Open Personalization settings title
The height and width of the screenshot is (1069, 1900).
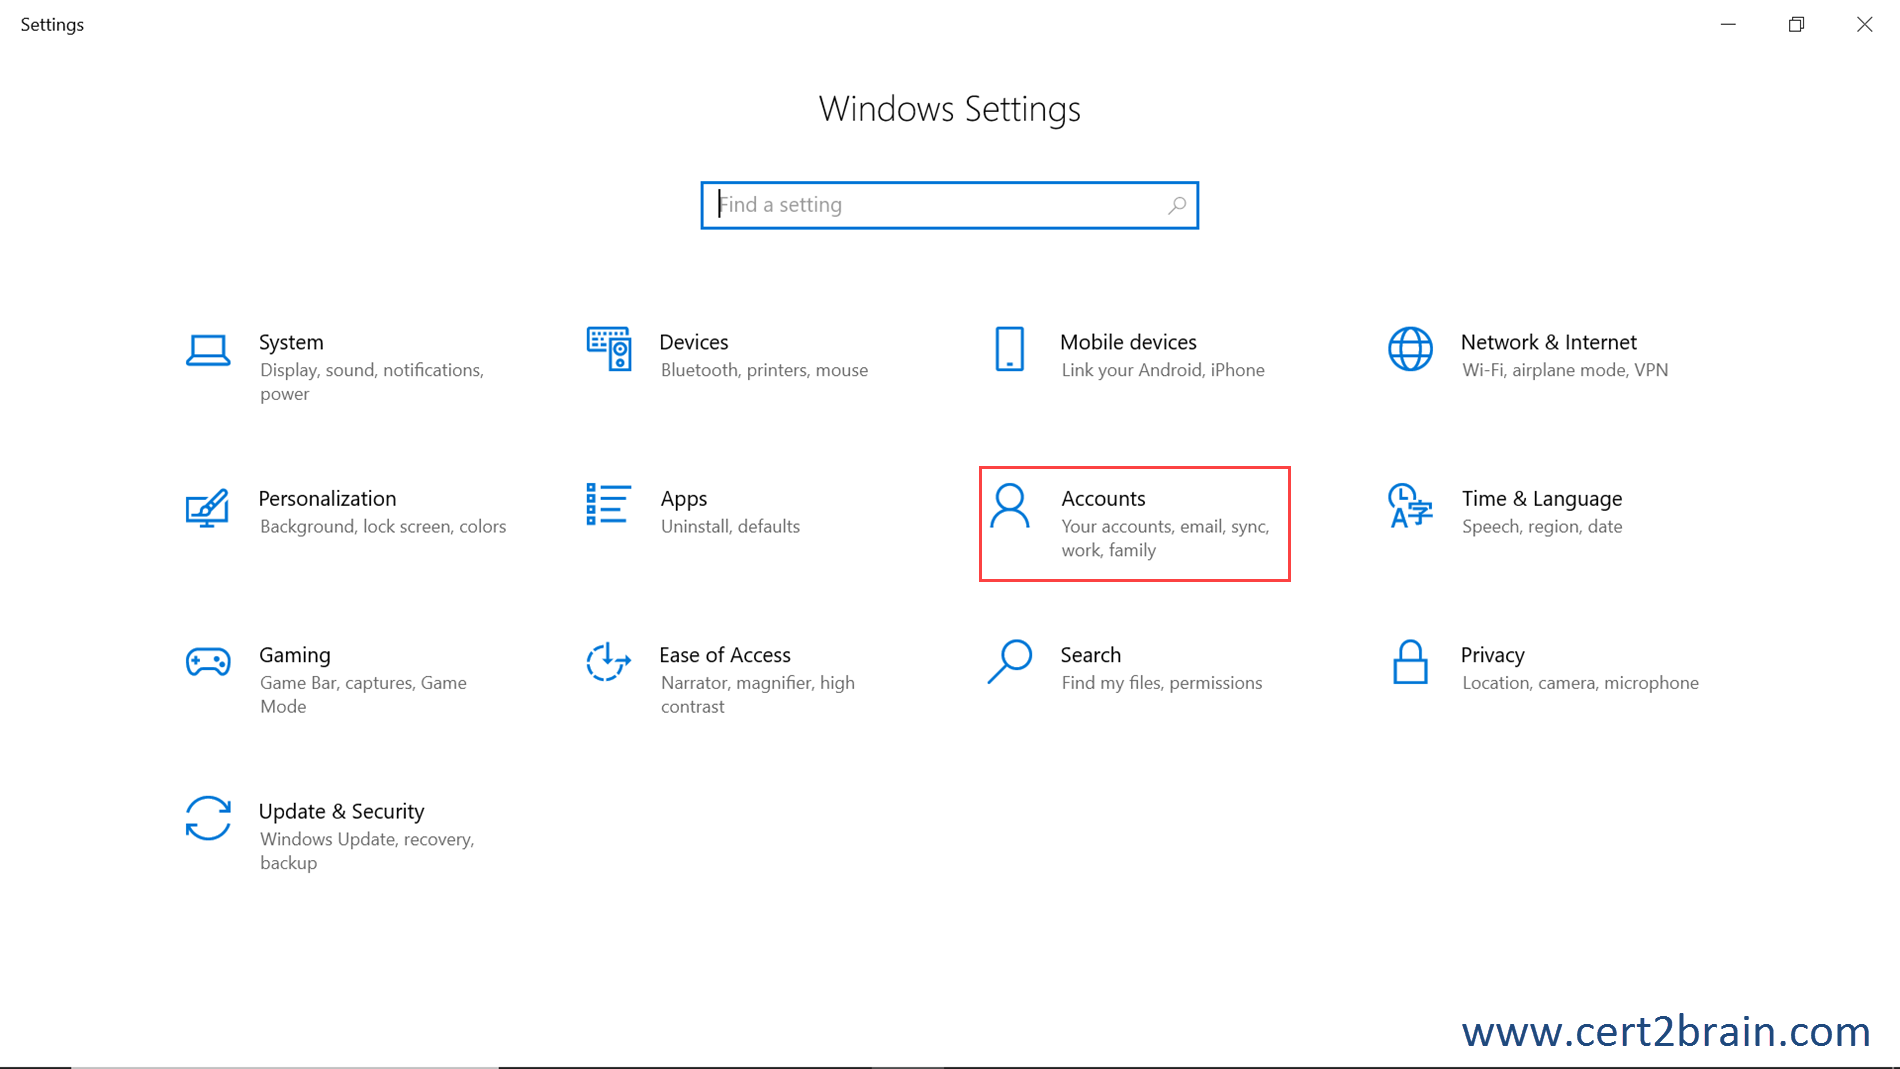tap(327, 498)
